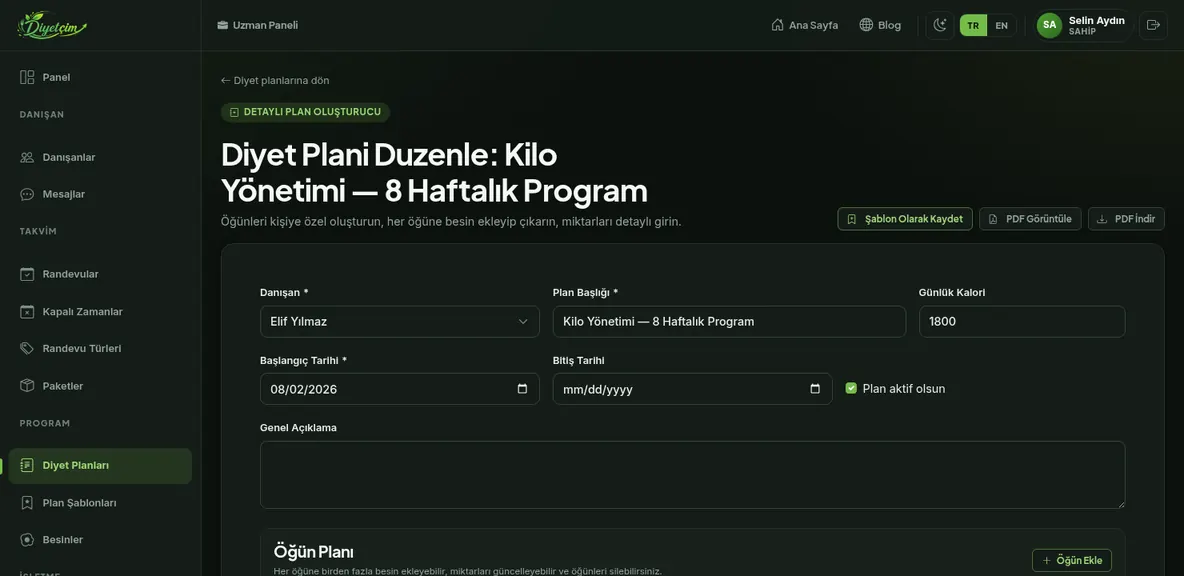Viewport: 1184px width, 576px height.
Task: Open Randevular menu item
Action: [x=100, y=274]
